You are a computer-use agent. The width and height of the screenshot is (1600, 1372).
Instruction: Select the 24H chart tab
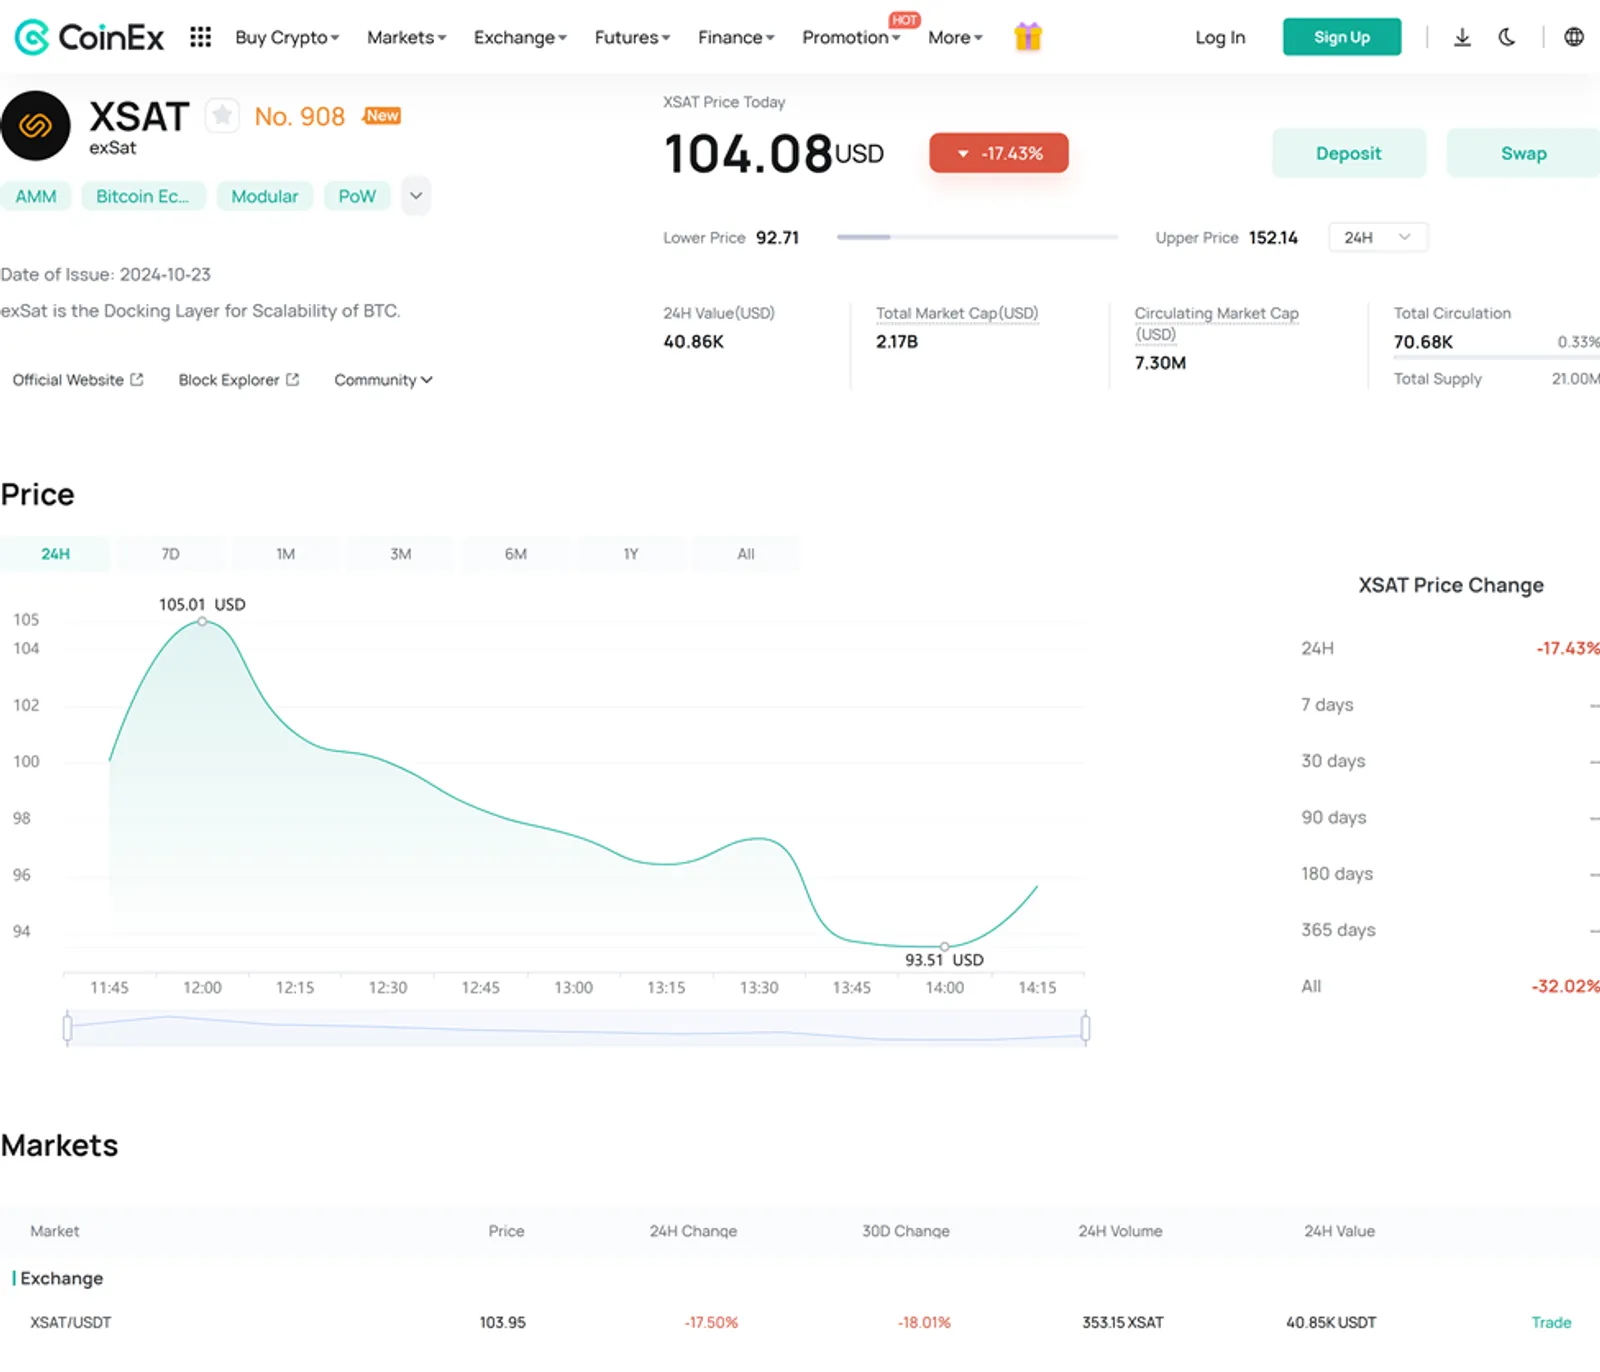tap(55, 554)
